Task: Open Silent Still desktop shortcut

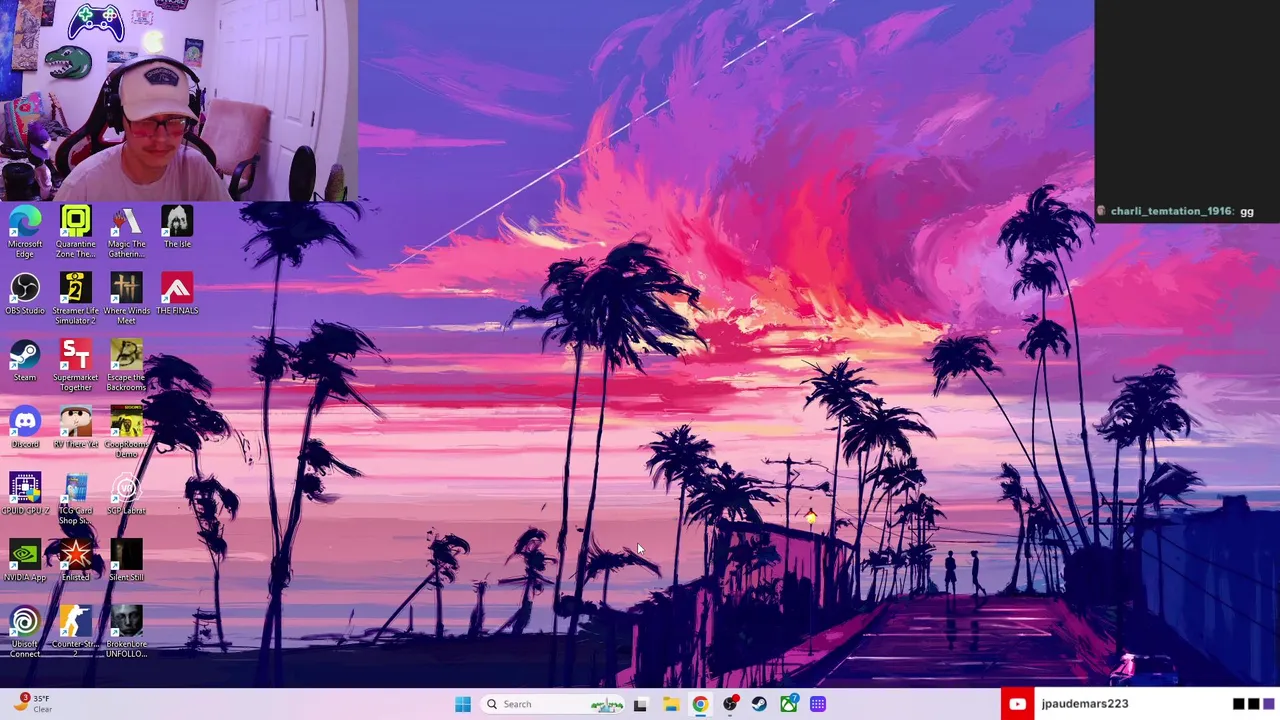Action: [126, 561]
